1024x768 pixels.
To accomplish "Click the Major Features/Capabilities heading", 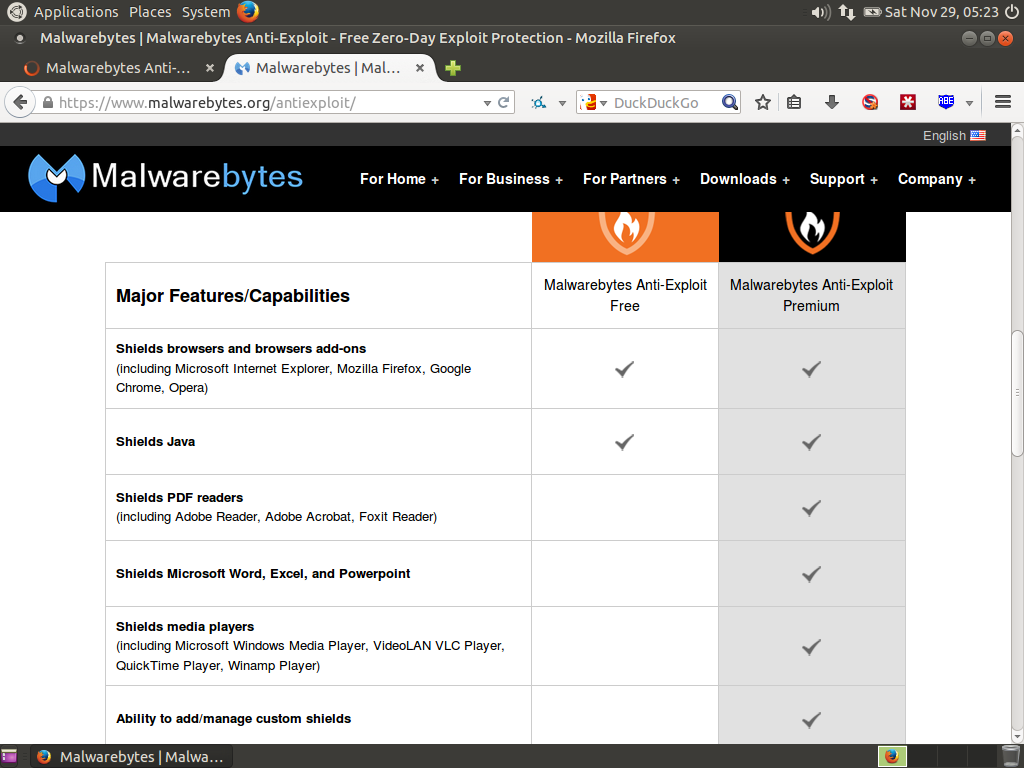I will coord(232,296).
